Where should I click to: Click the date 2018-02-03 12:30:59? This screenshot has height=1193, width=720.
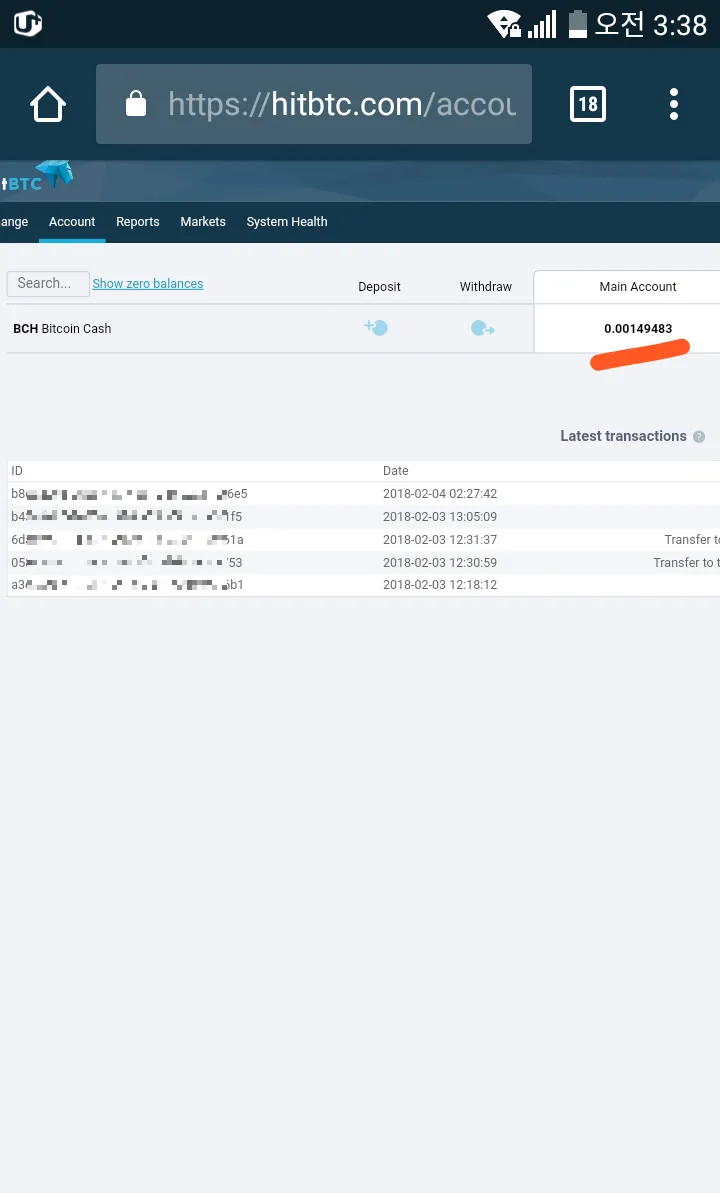(440, 562)
